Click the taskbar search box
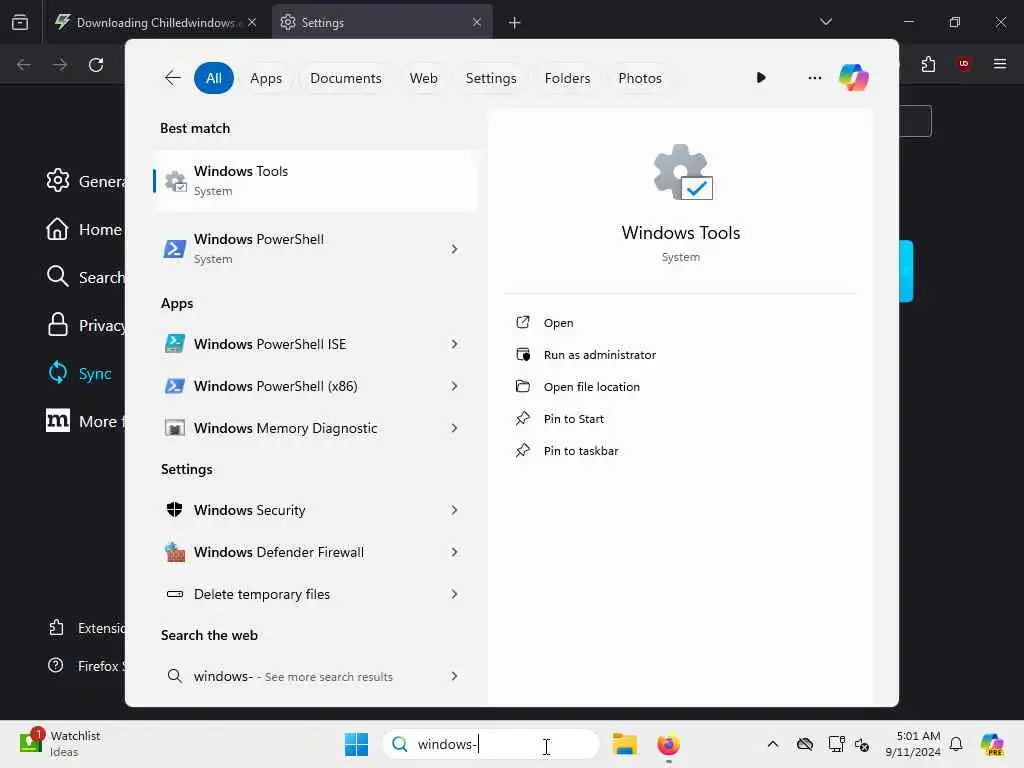The width and height of the screenshot is (1024, 768). (x=491, y=744)
